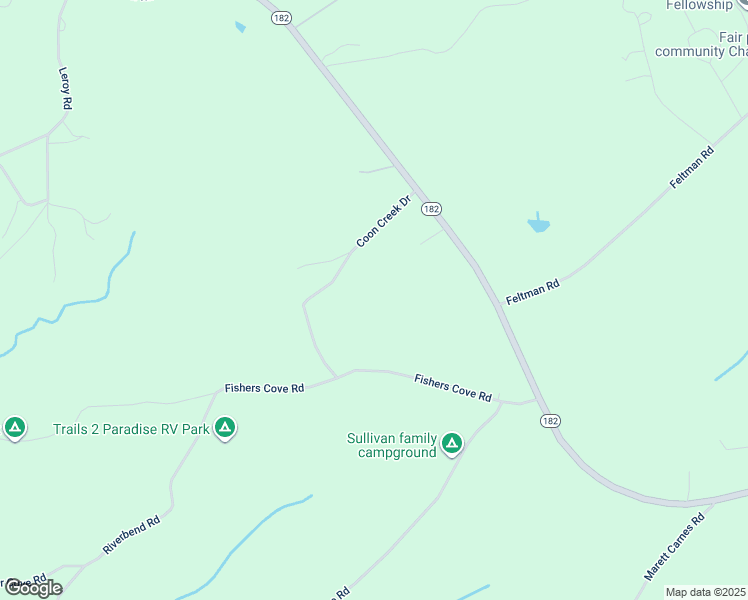Screen dimensions: 748x600
Task: Open the Google logo link
Action: click(x=34, y=589)
